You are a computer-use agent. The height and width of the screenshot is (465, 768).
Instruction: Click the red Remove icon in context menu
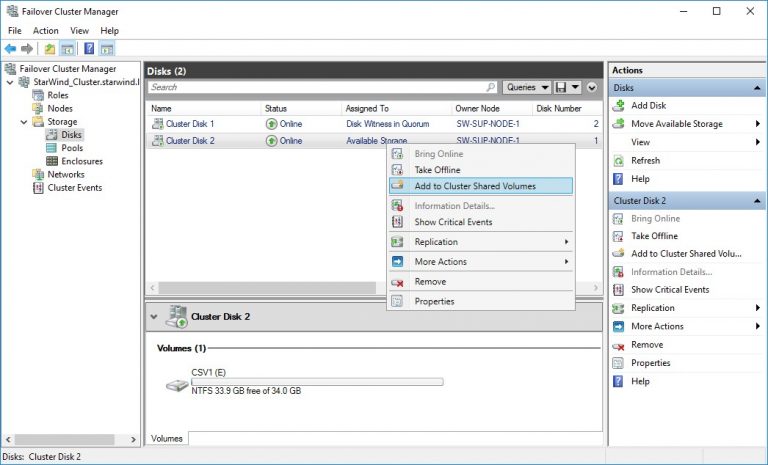point(397,282)
